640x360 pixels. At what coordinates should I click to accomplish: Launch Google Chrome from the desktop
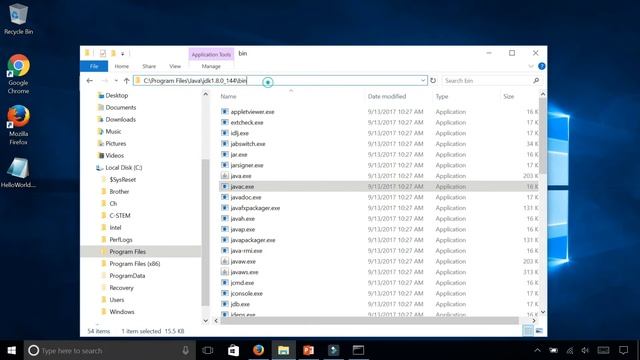coord(18,74)
